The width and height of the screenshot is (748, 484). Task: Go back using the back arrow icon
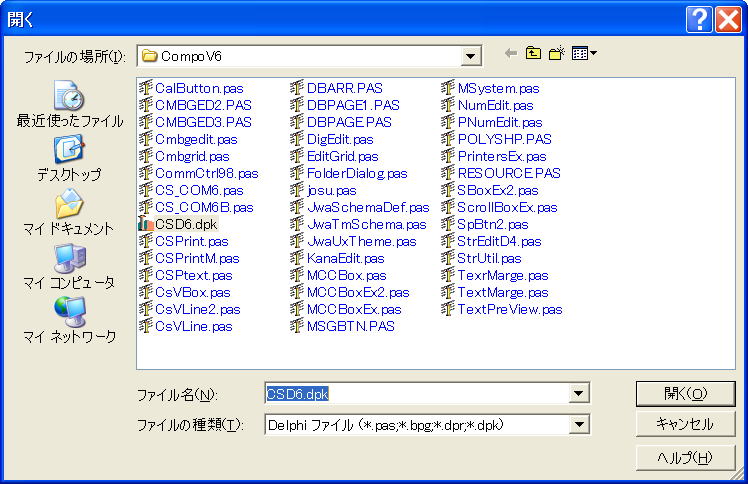(511, 53)
